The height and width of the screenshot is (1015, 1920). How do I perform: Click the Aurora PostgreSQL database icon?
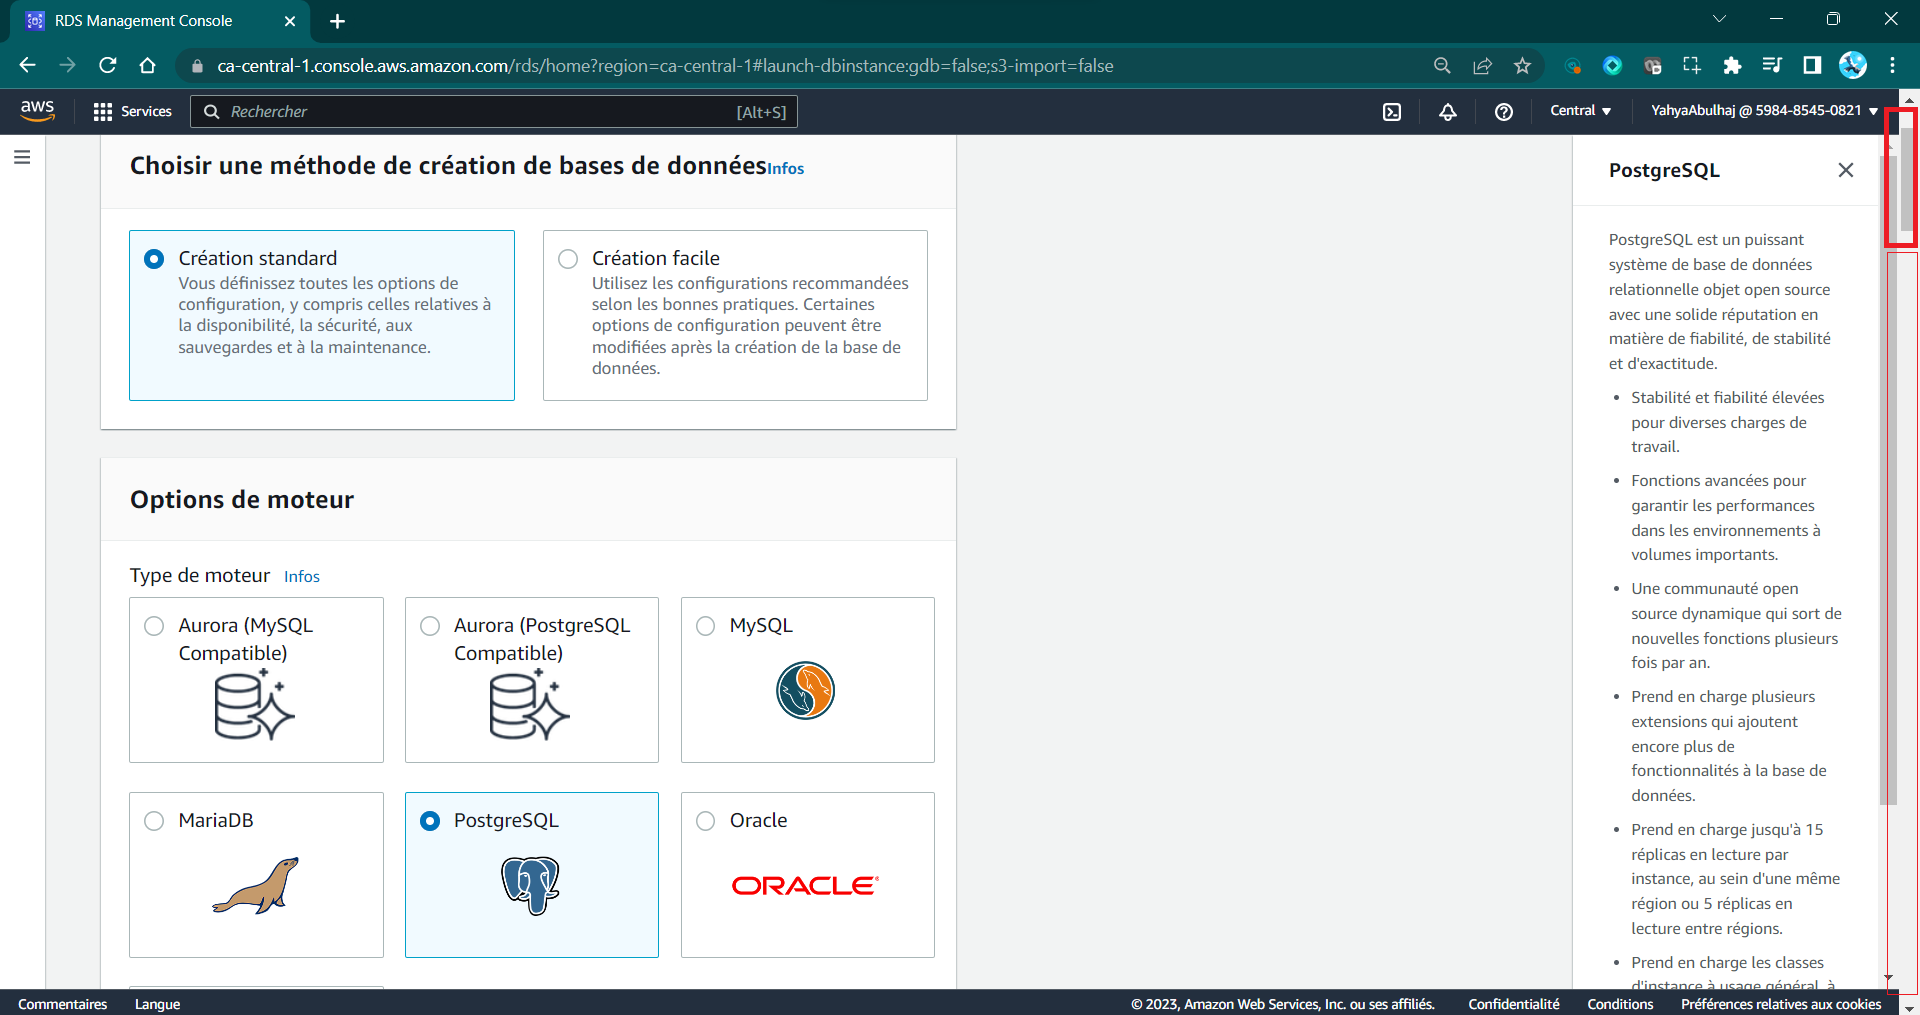coord(529,704)
